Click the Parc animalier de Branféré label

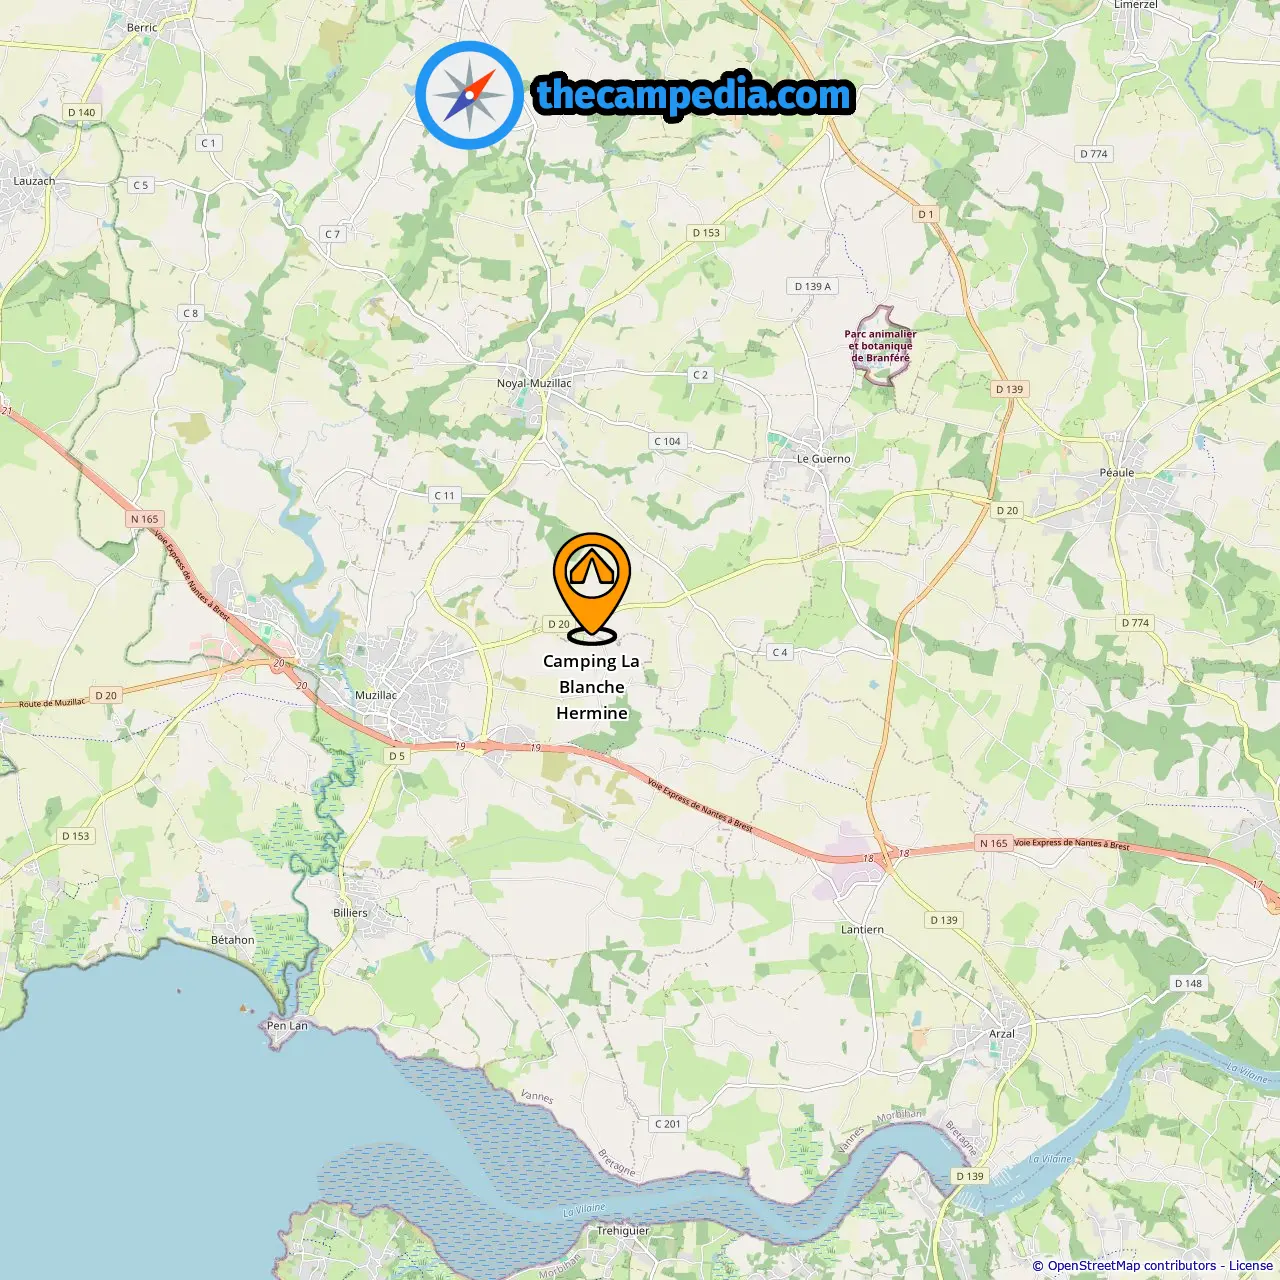point(880,346)
